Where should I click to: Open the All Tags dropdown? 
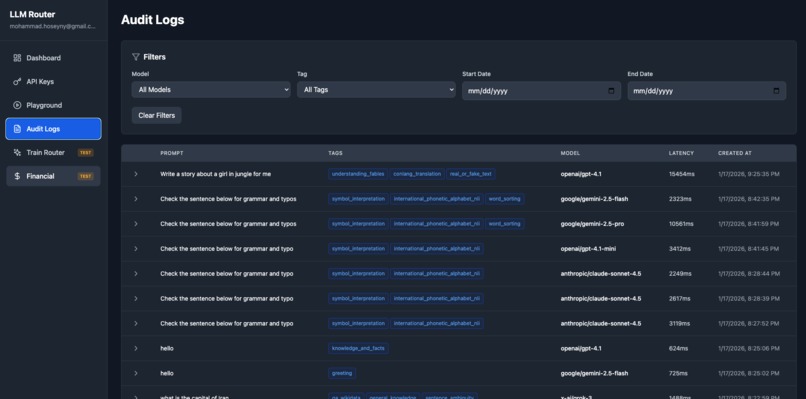click(x=376, y=89)
